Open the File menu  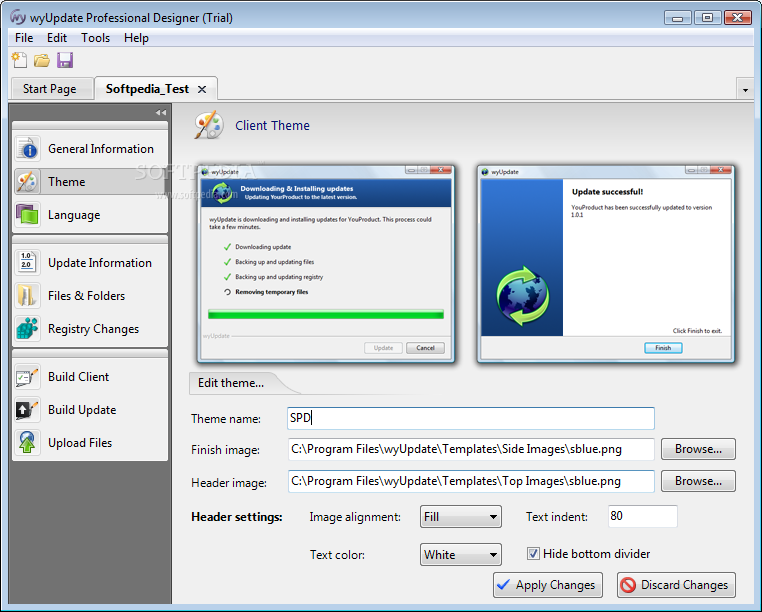tap(24, 38)
